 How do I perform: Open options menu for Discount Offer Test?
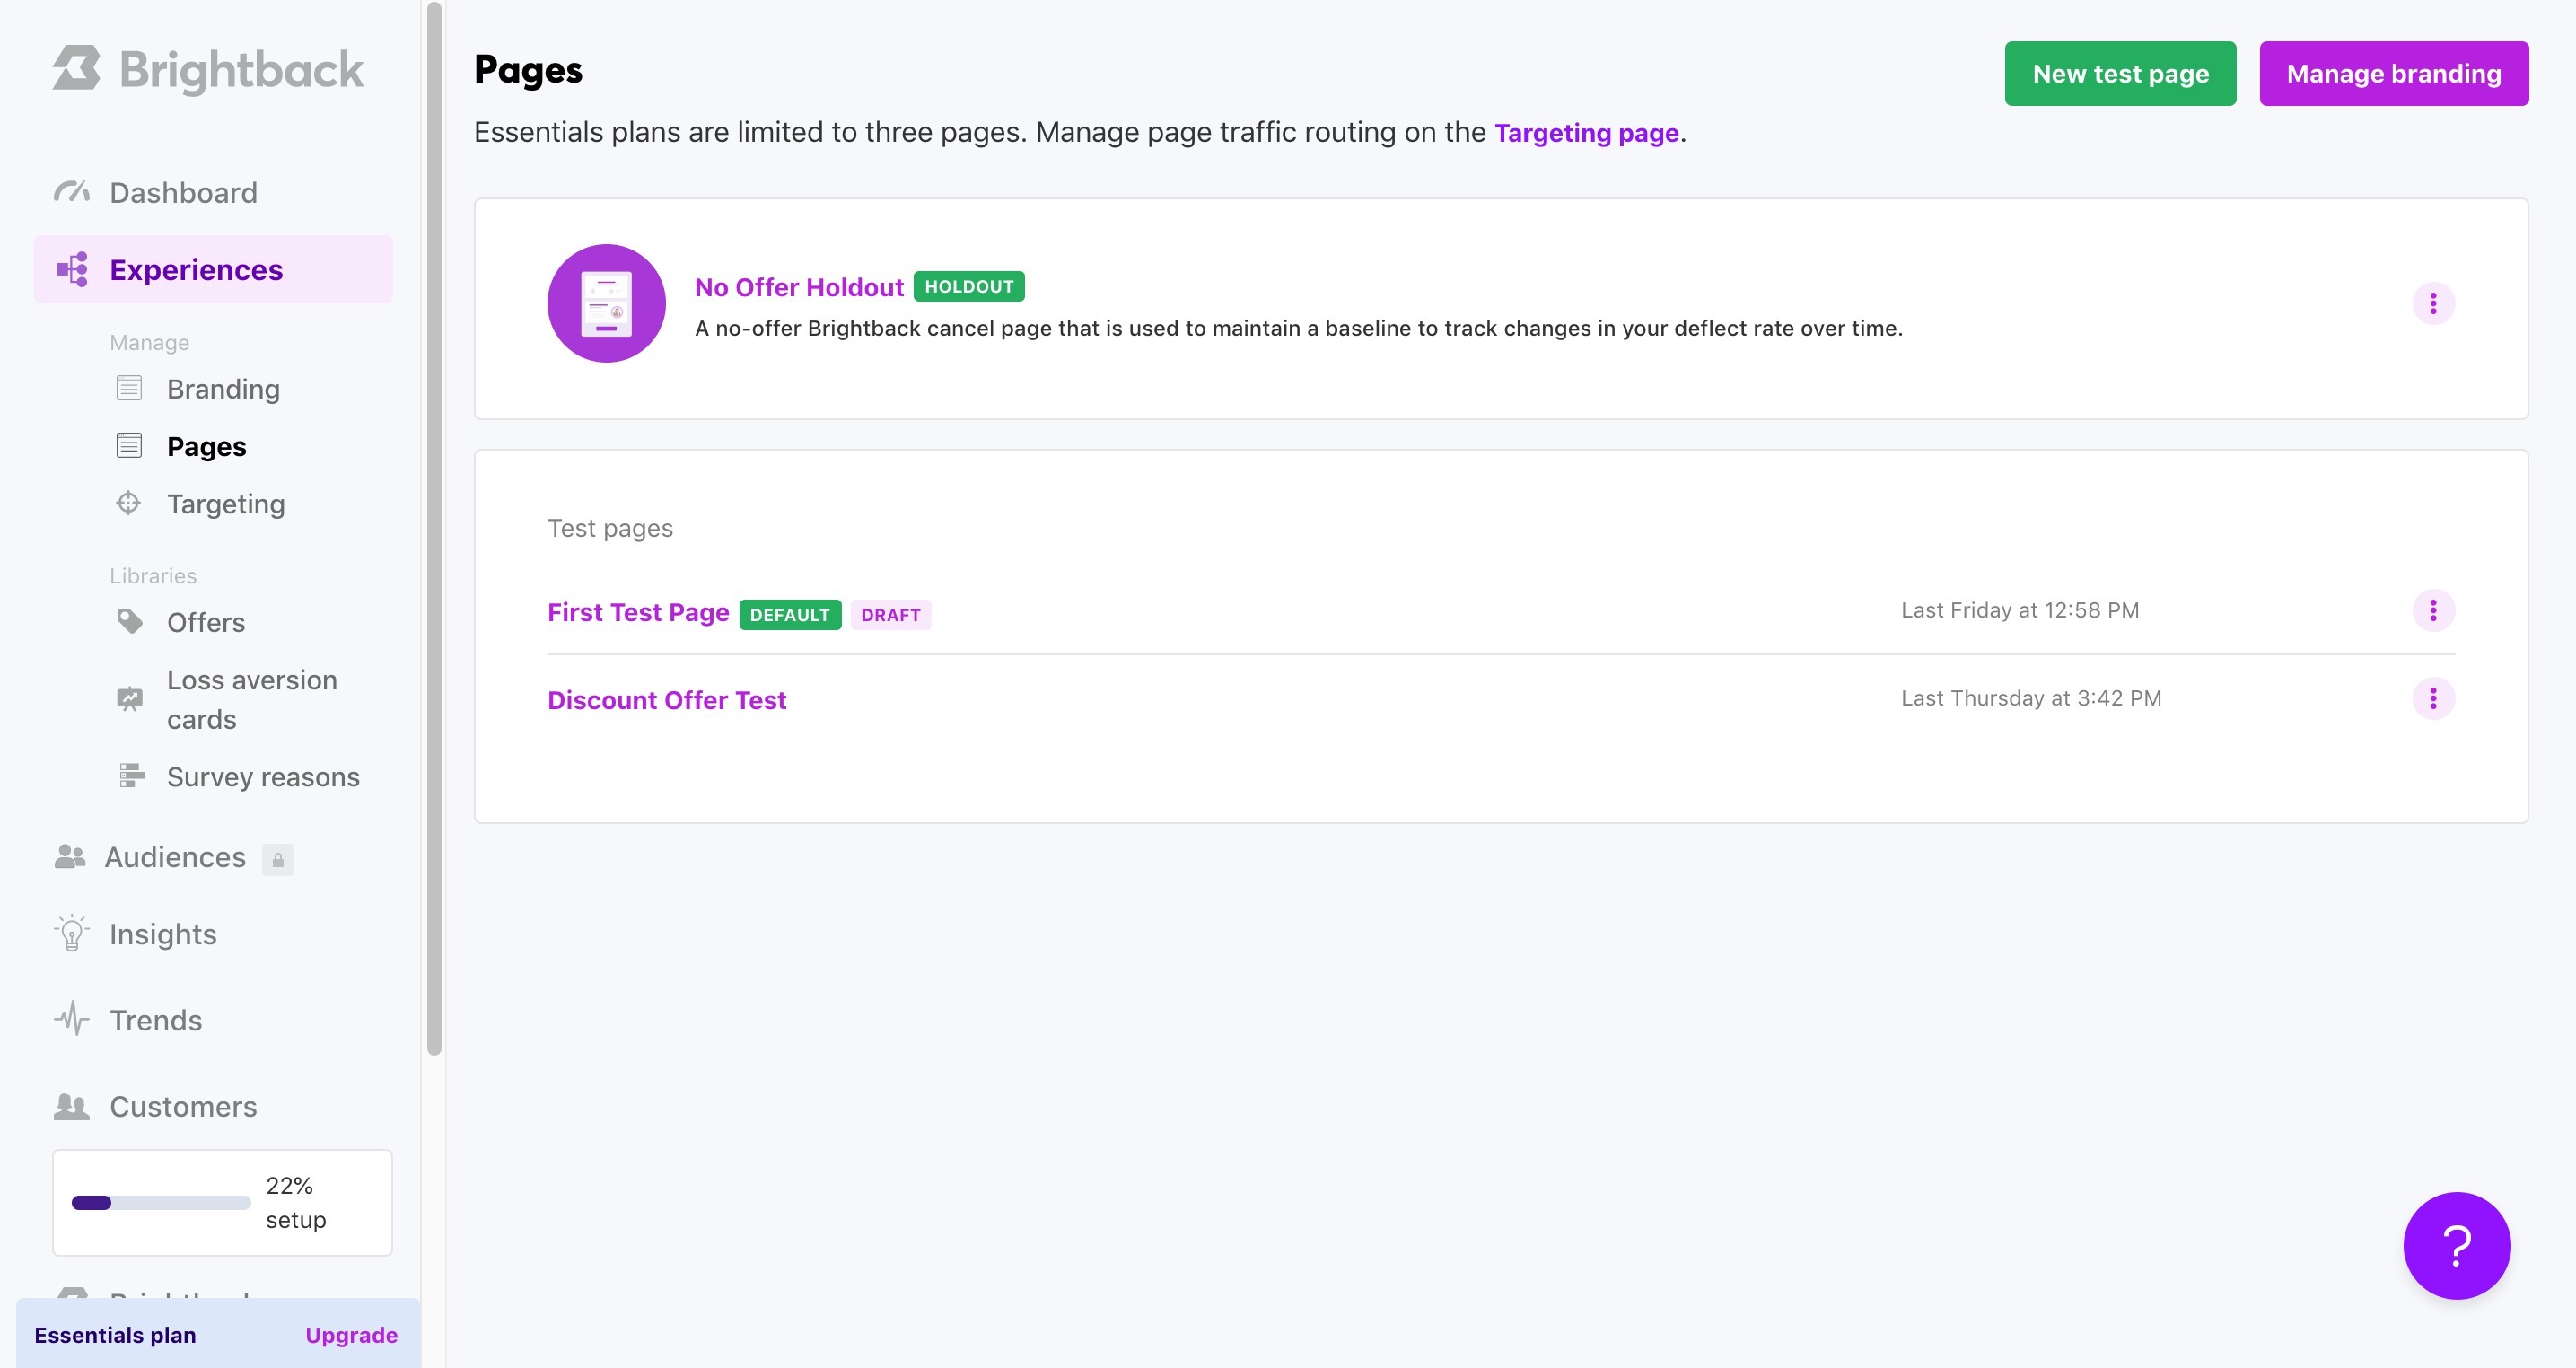point(2433,698)
